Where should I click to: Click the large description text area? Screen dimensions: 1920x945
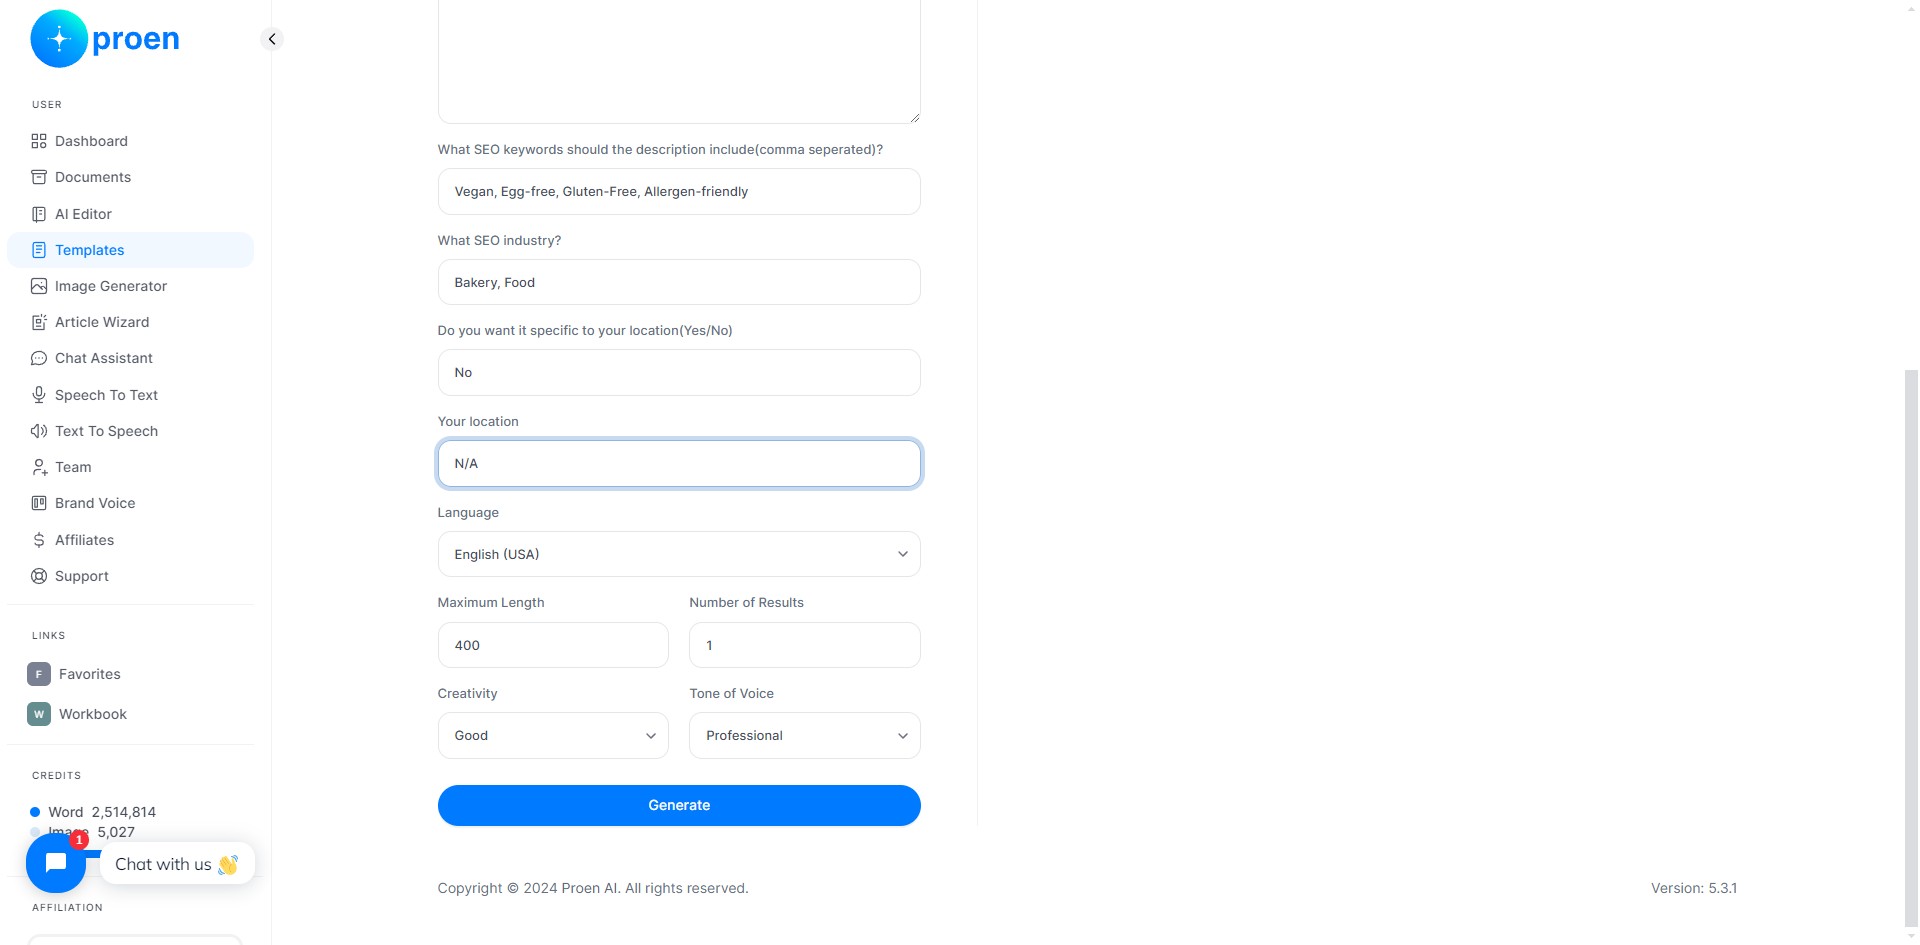(679, 60)
